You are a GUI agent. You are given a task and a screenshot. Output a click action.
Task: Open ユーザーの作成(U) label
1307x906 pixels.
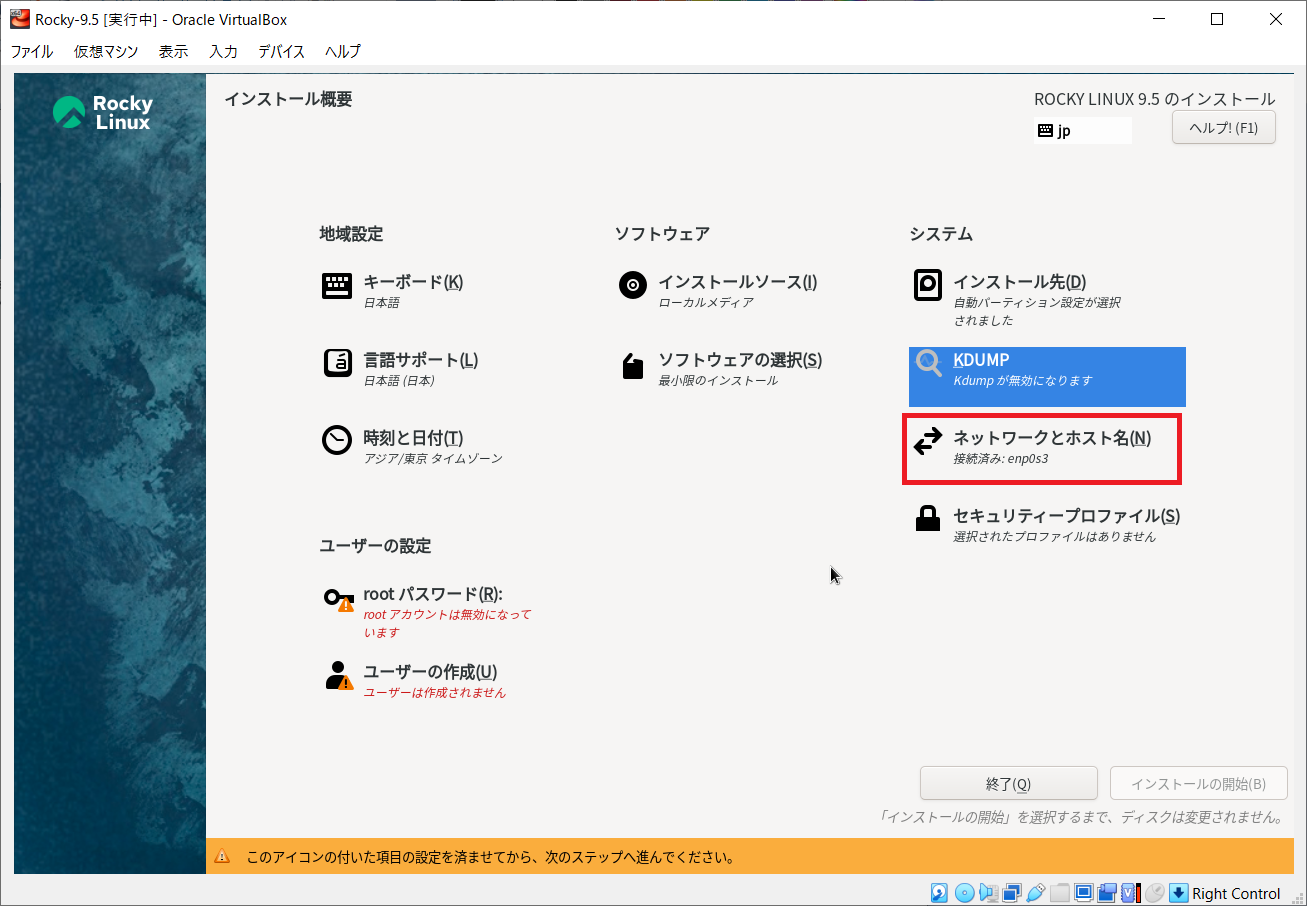click(430, 672)
